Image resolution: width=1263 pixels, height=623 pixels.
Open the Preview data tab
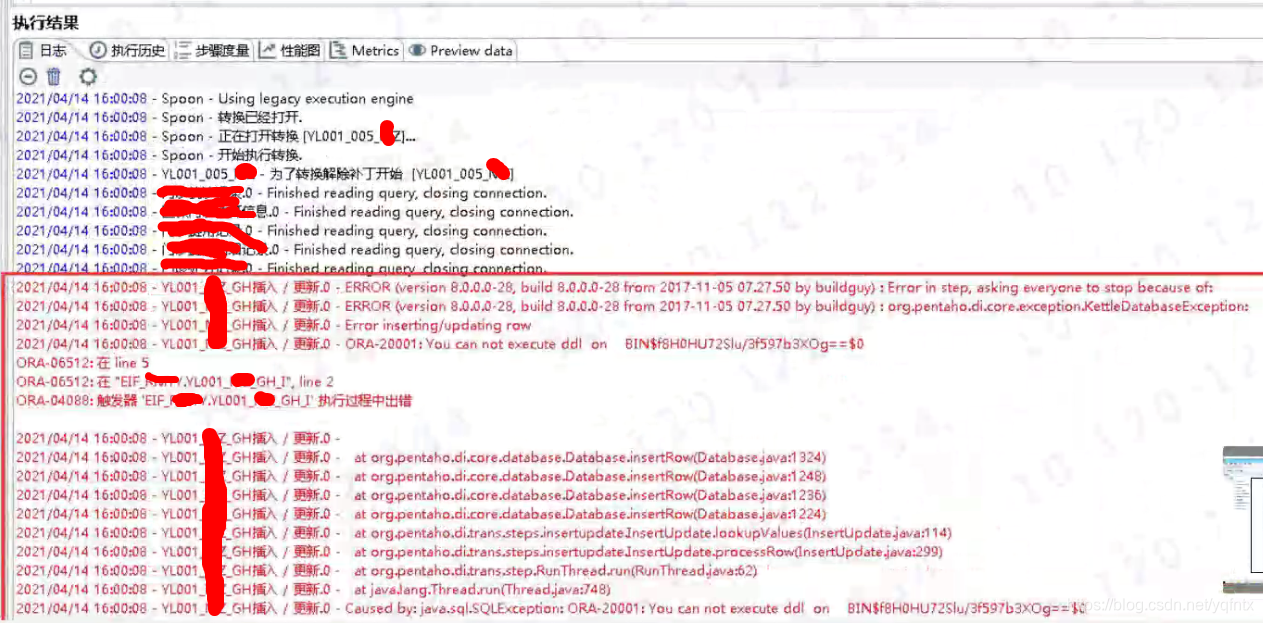[461, 51]
